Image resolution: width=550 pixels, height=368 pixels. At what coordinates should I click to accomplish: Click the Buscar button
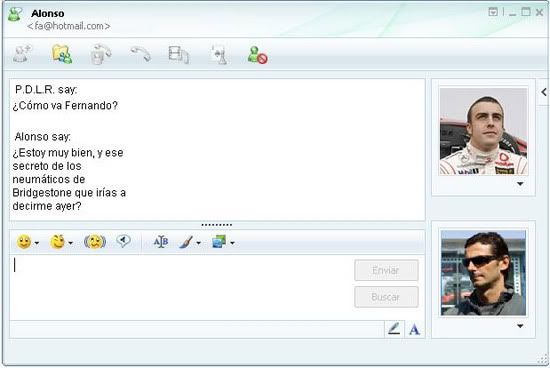(x=386, y=297)
